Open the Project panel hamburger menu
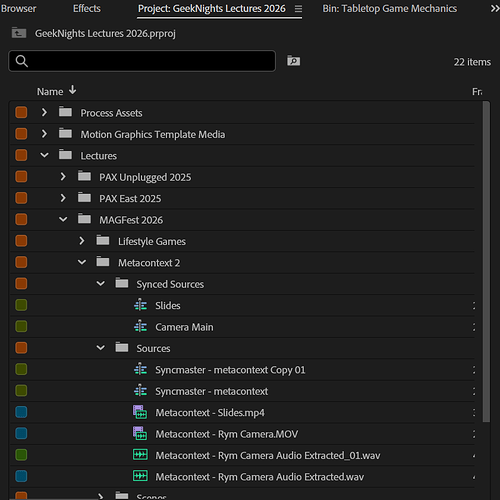Screen dimensions: 500x500 298,9
